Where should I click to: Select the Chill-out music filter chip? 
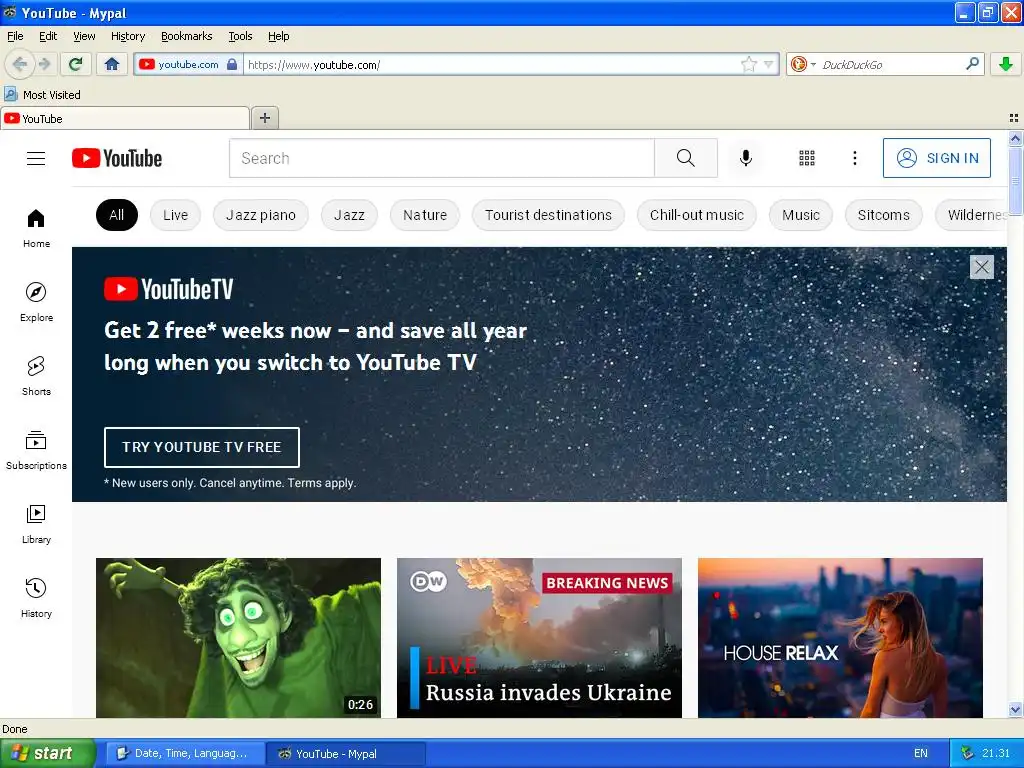(697, 215)
